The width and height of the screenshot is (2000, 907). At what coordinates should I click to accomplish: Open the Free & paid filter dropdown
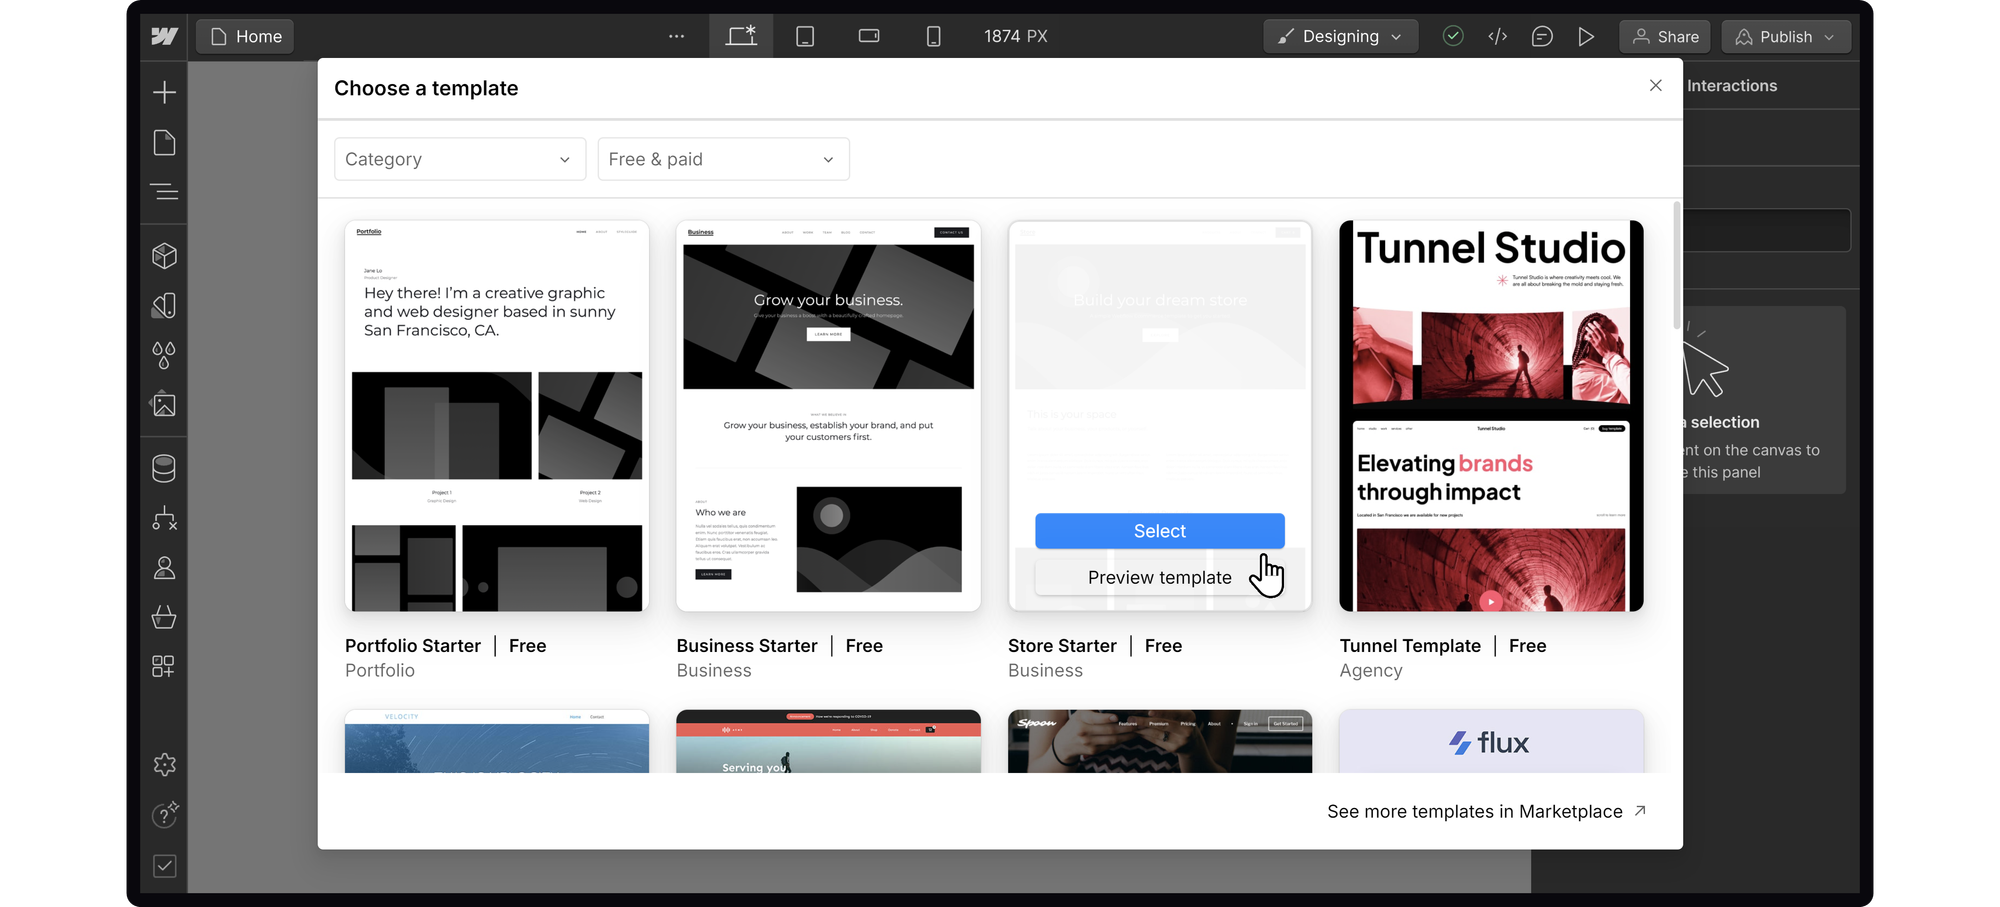(723, 158)
